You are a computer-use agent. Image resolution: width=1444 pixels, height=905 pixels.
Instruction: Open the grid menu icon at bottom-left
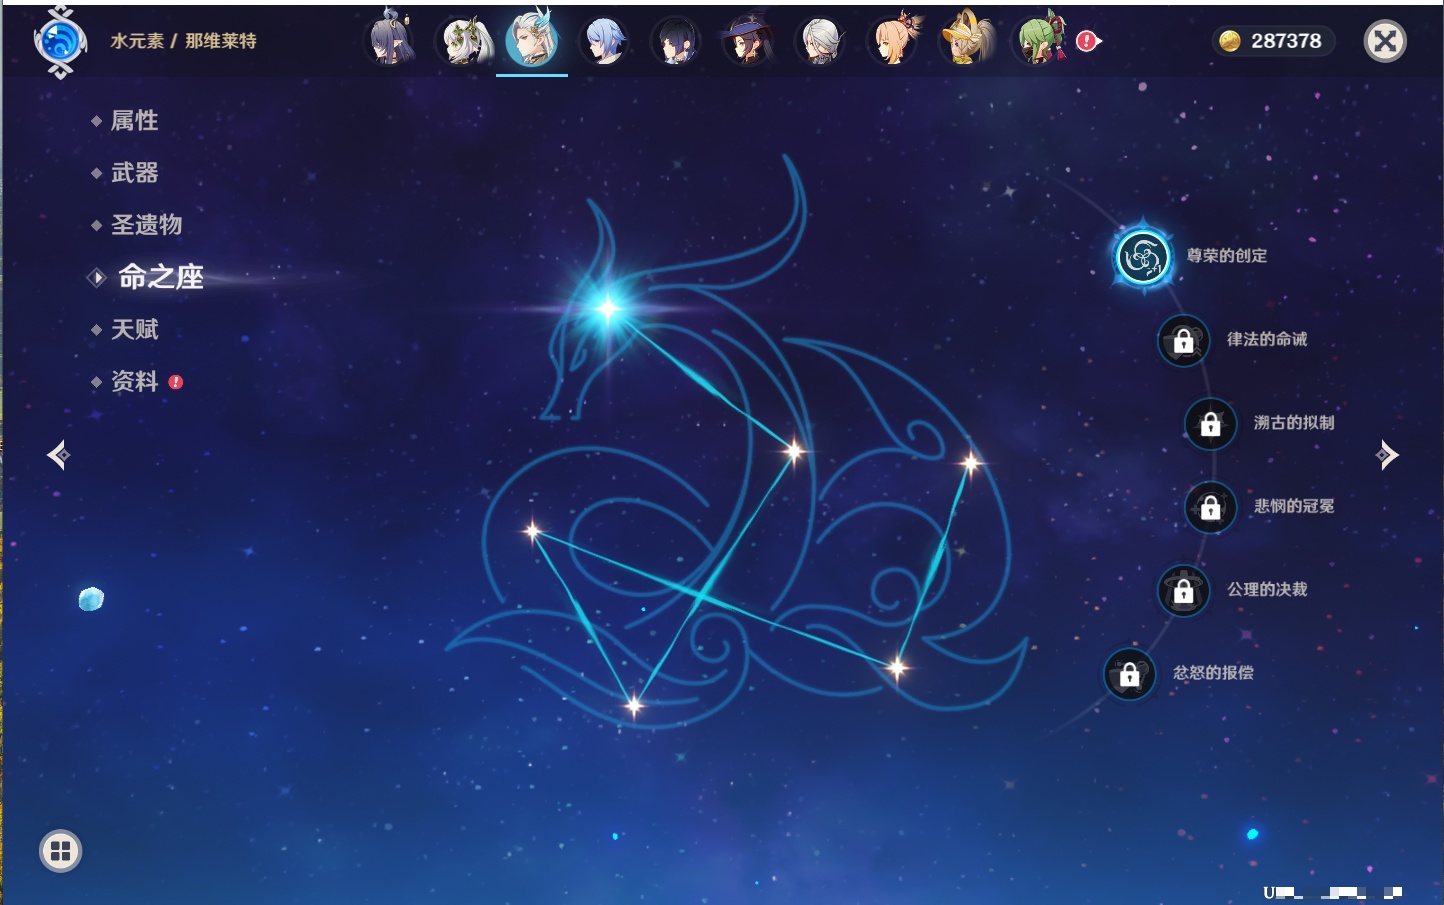(x=60, y=851)
